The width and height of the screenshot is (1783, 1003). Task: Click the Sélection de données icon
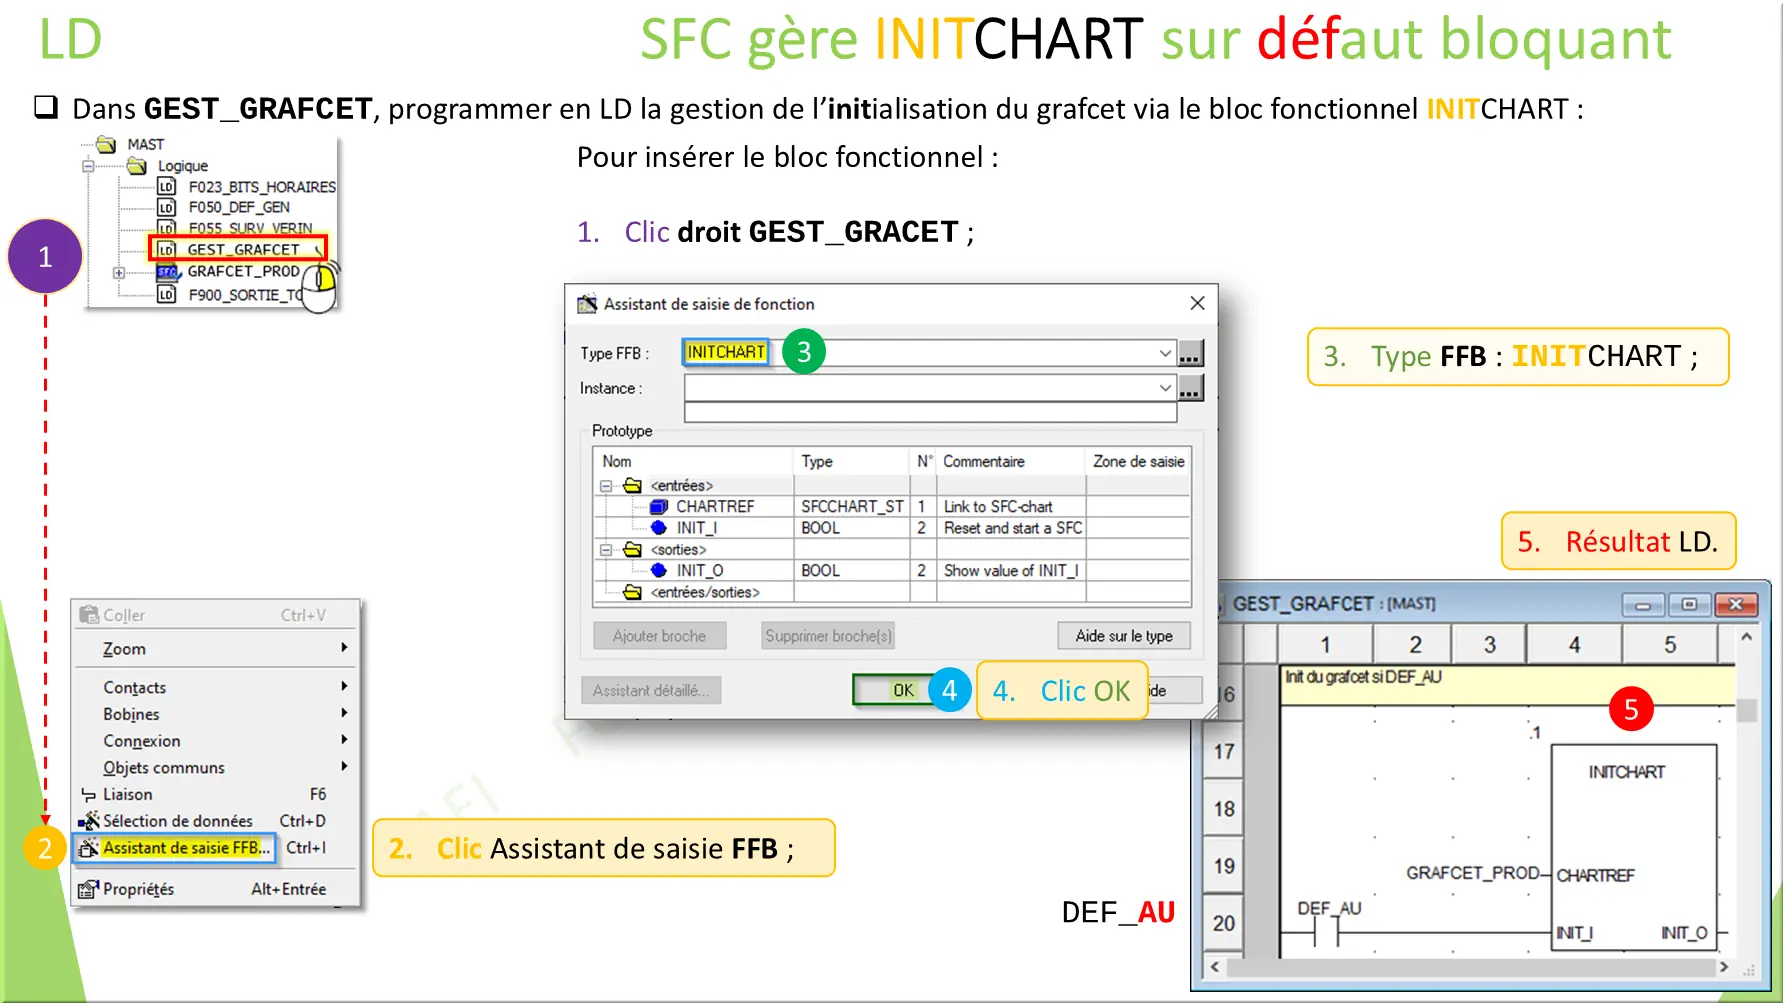90,821
